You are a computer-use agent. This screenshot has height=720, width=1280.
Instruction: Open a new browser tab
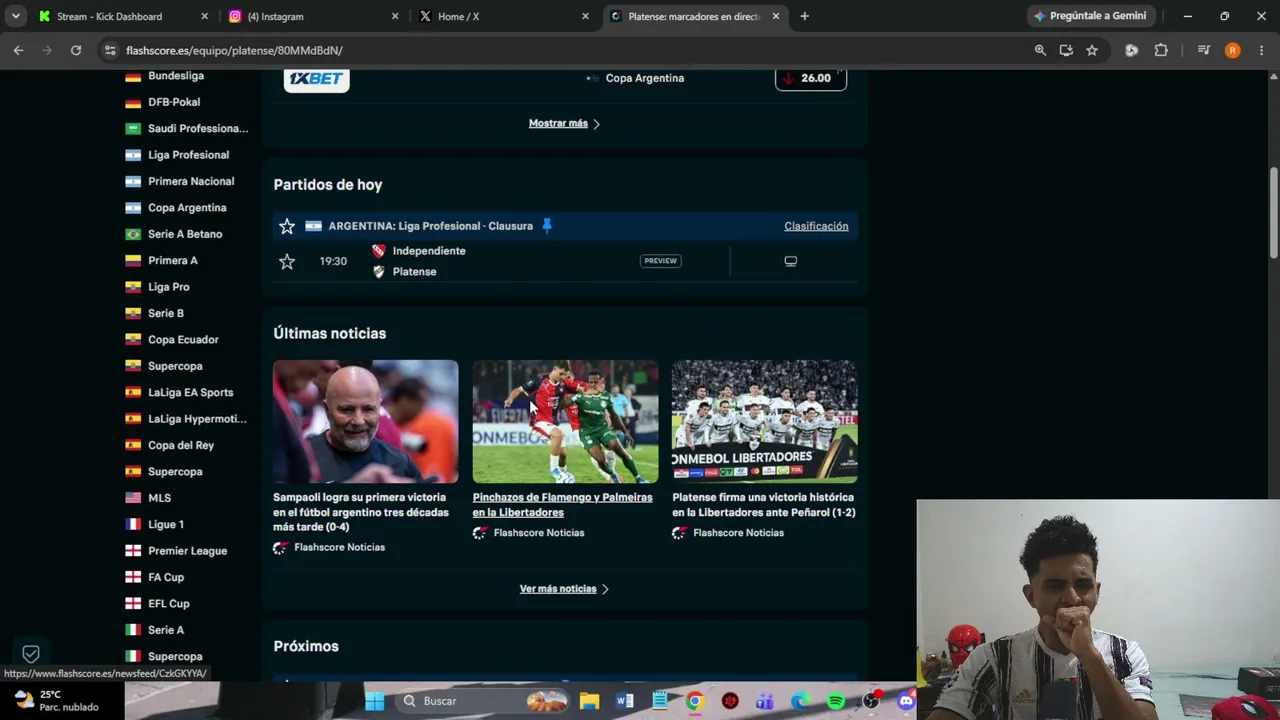pos(804,16)
